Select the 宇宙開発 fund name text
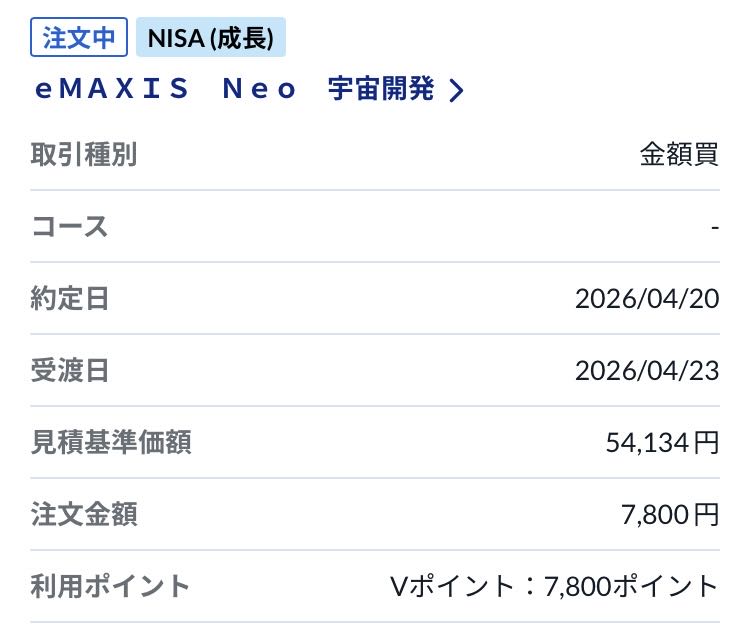The image size is (750, 637). click(x=381, y=90)
